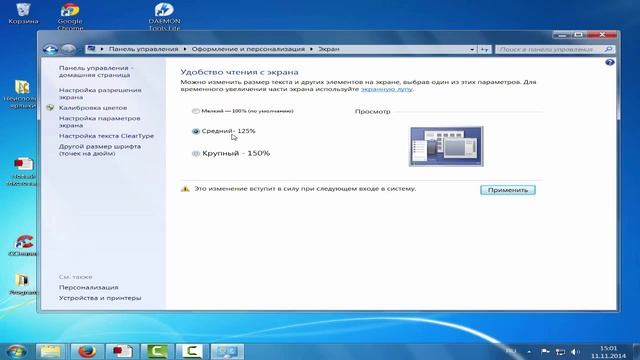Select the Large 150% radio option
Image resolution: width=640 pixels, height=360 pixels.
coord(196,153)
